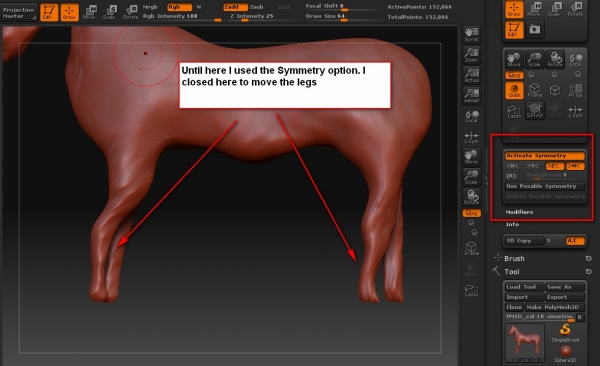Toggle the Rgb paint mode

coord(179,7)
